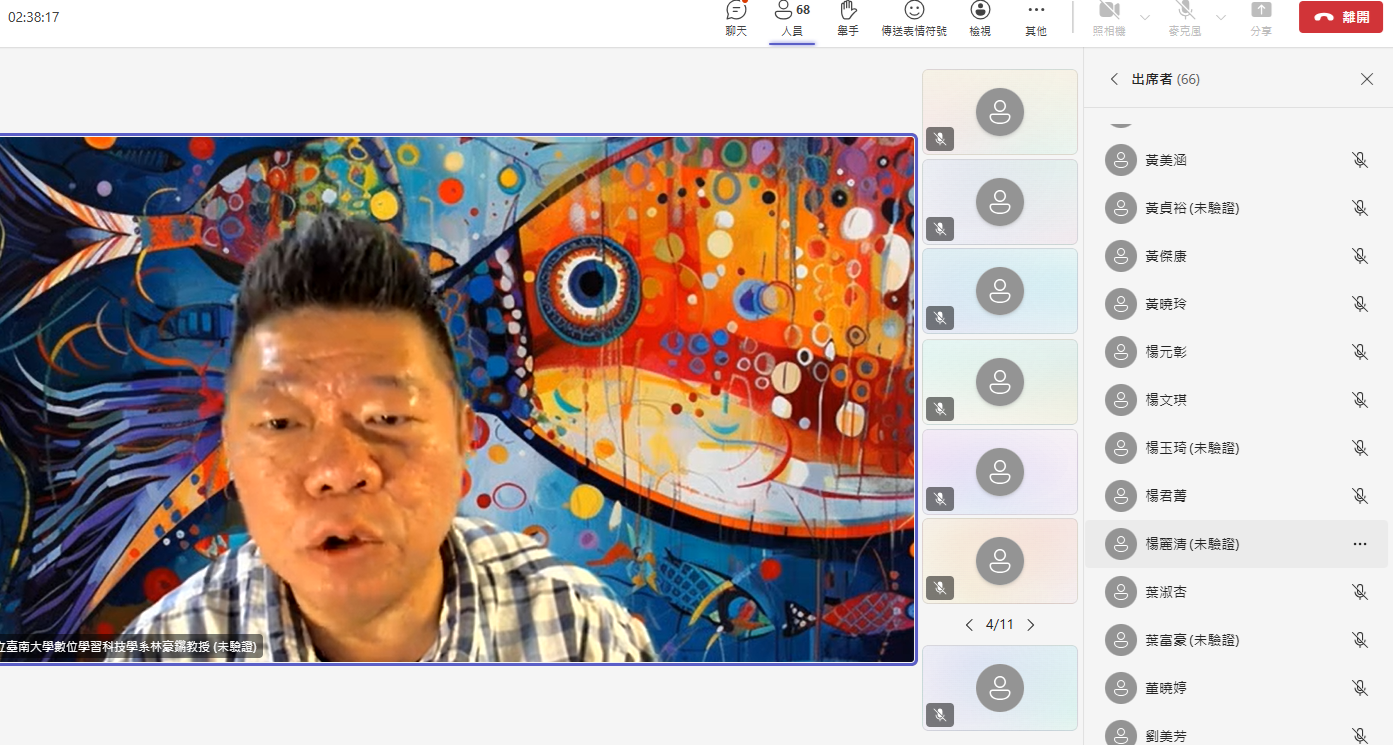1393x745 pixels.
Task: Click the muted mic icon beside 黃貞裕
Action: (1360, 208)
